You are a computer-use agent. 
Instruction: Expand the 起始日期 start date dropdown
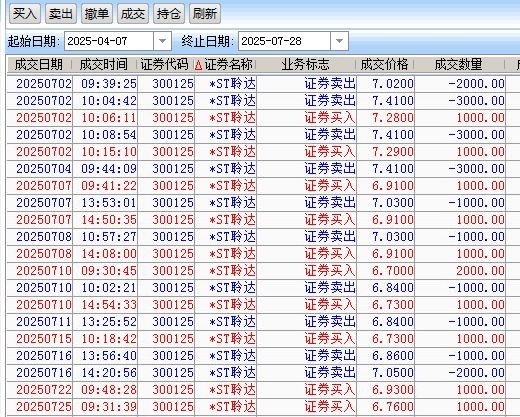click(162, 41)
